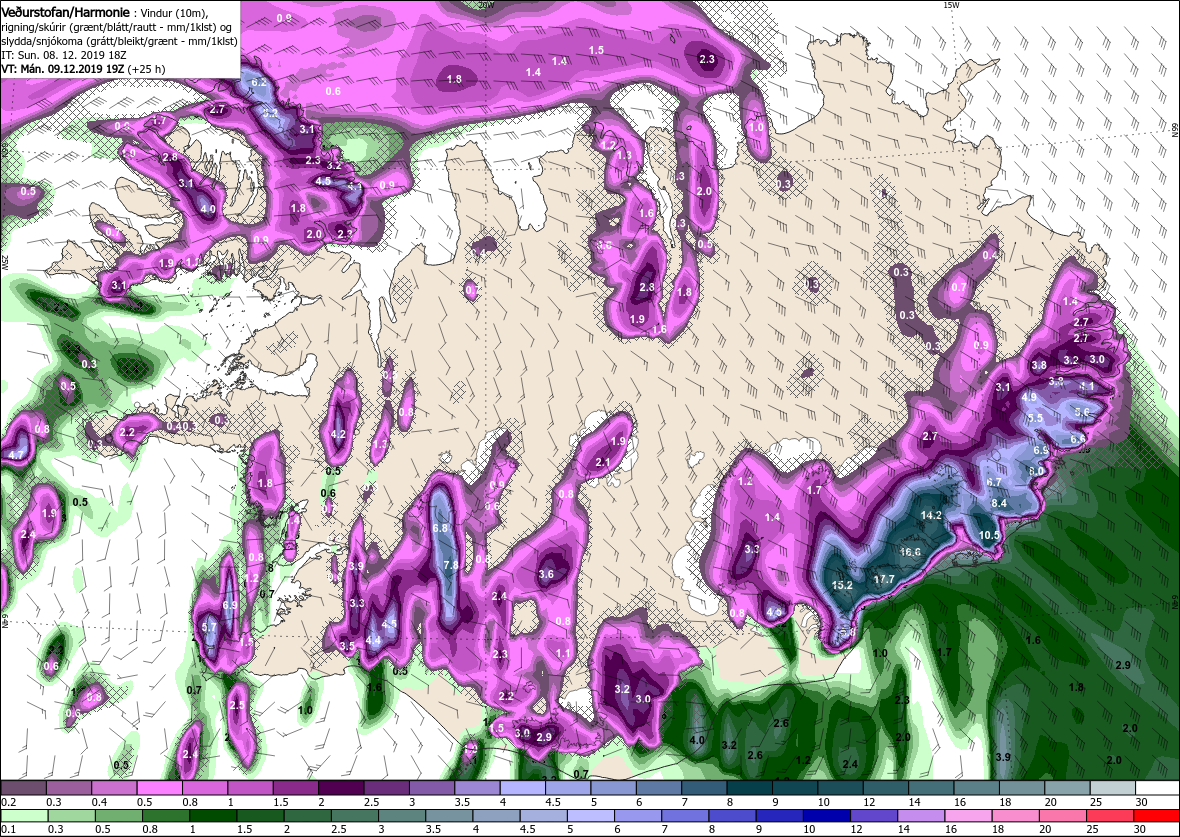This screenshot has height=837, width=1180.
Task: Click the 10.5 precipitation value
Action: click(989, 535)
